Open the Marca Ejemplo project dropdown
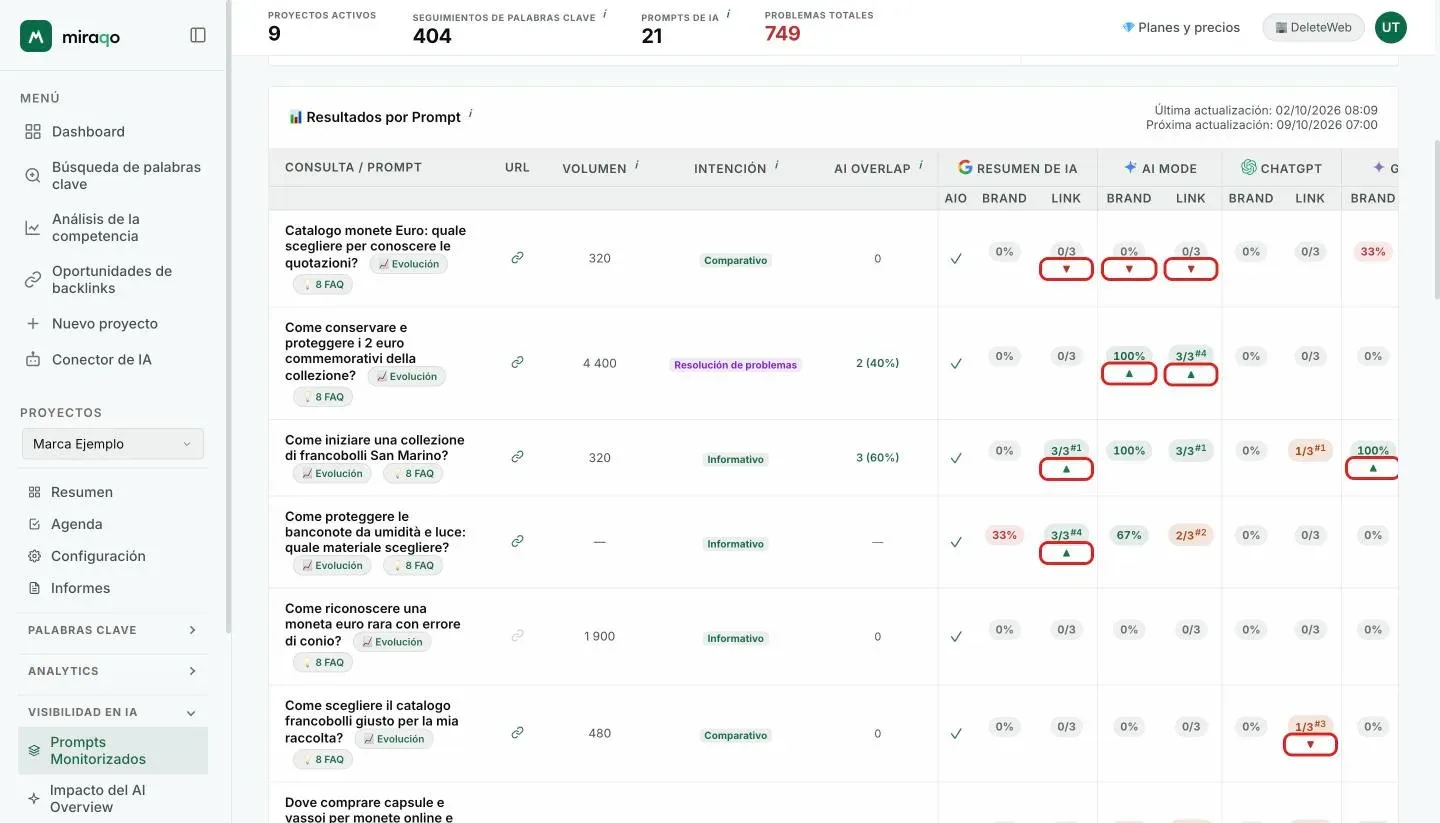The image size is (1440, 823). pos(112,444)
